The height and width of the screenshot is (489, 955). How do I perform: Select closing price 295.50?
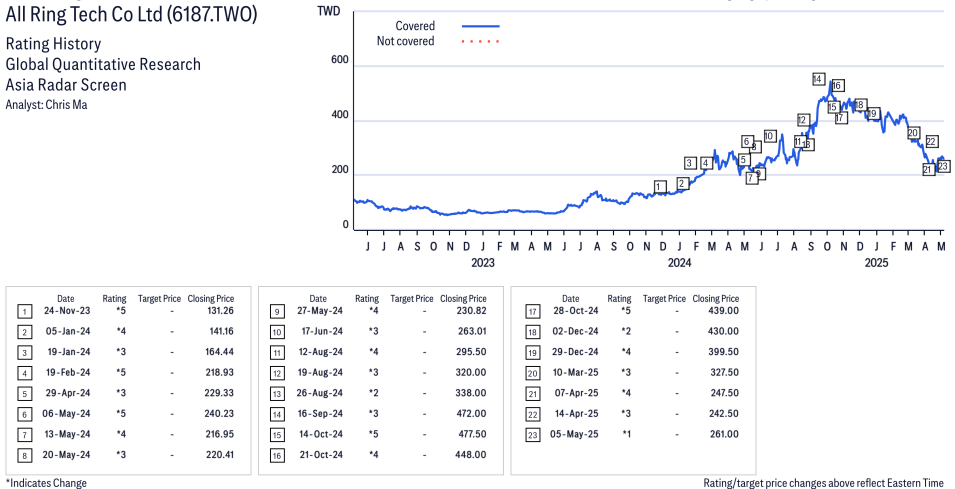point(471,352)
